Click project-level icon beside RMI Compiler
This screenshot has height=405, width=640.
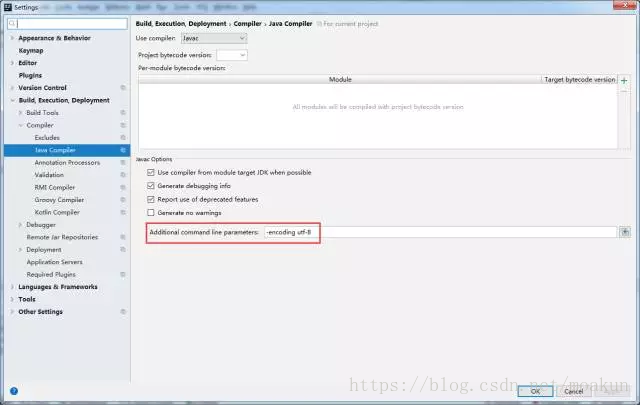[x=123, y=187]
